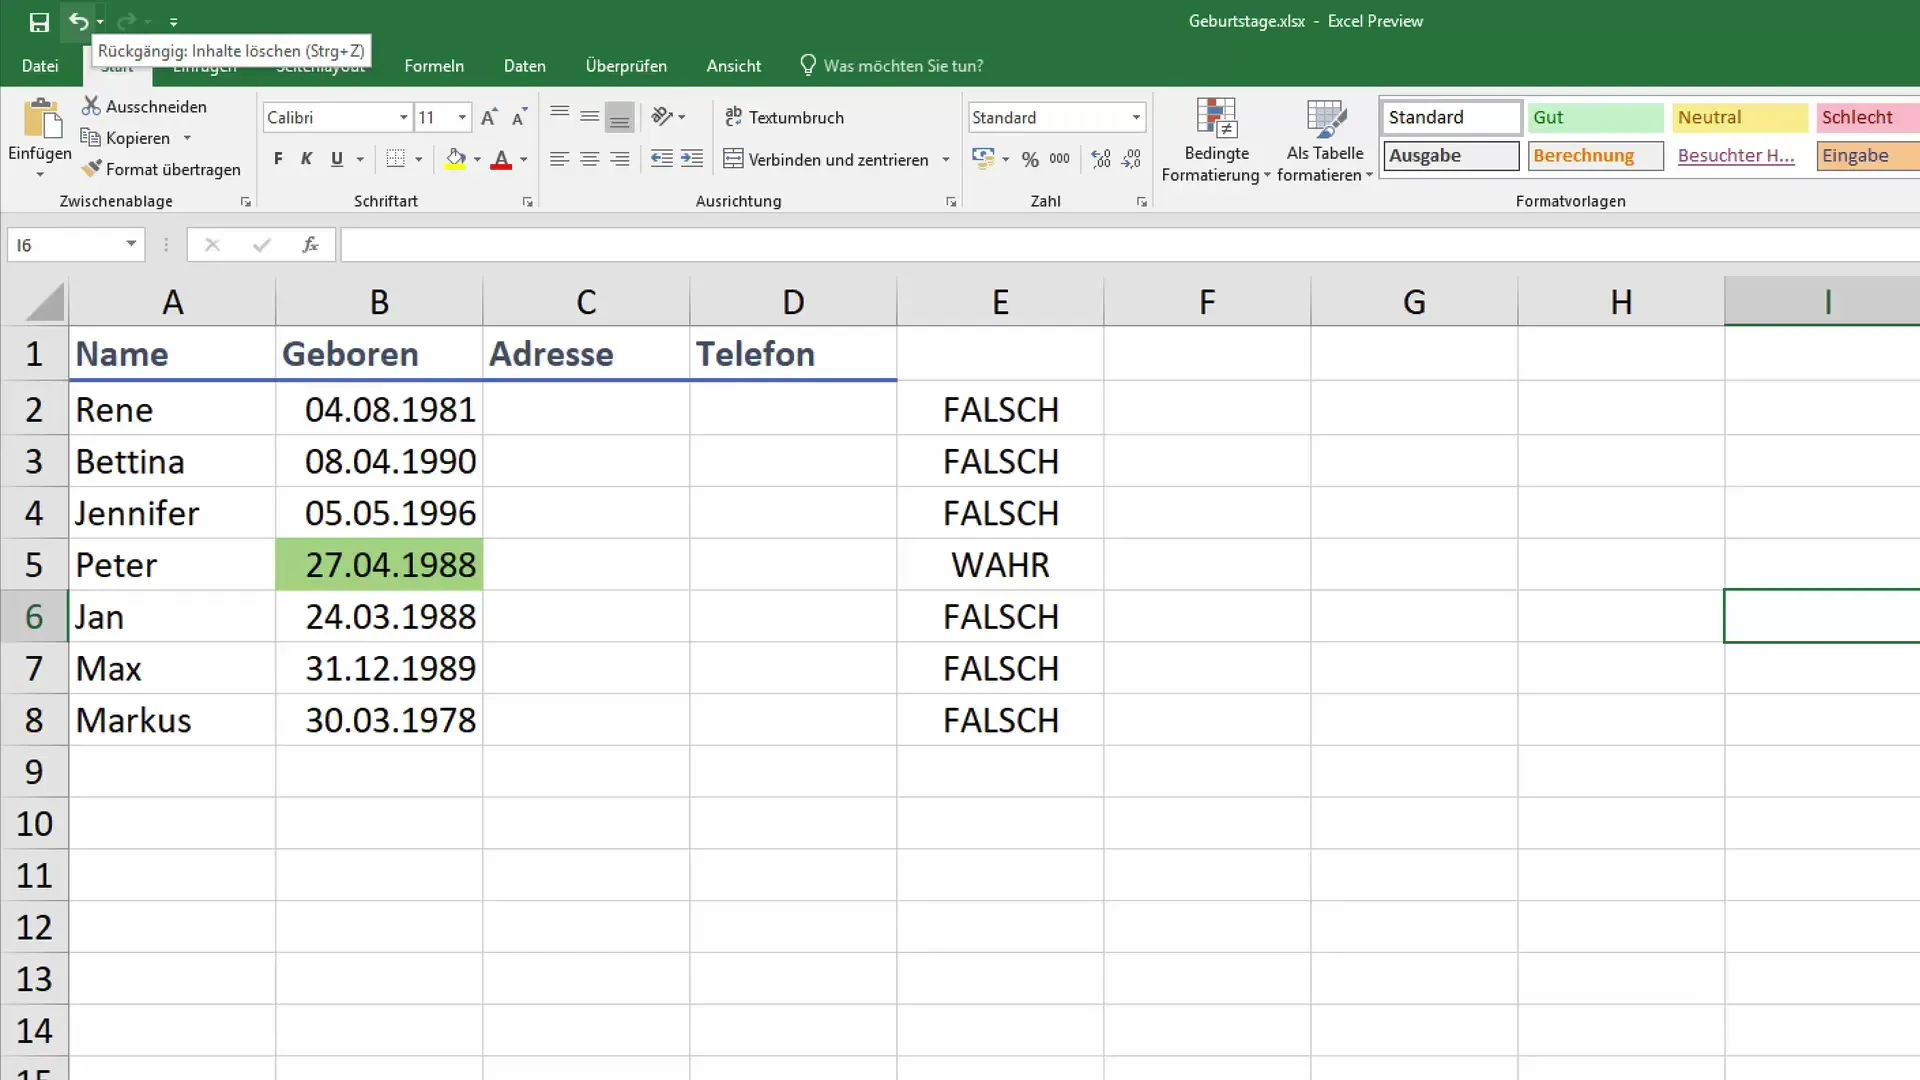The height and width of the screenshot is (1080, 1920).
Task: Select green cell 27.04.1988
Action: (x=379, y=565)
